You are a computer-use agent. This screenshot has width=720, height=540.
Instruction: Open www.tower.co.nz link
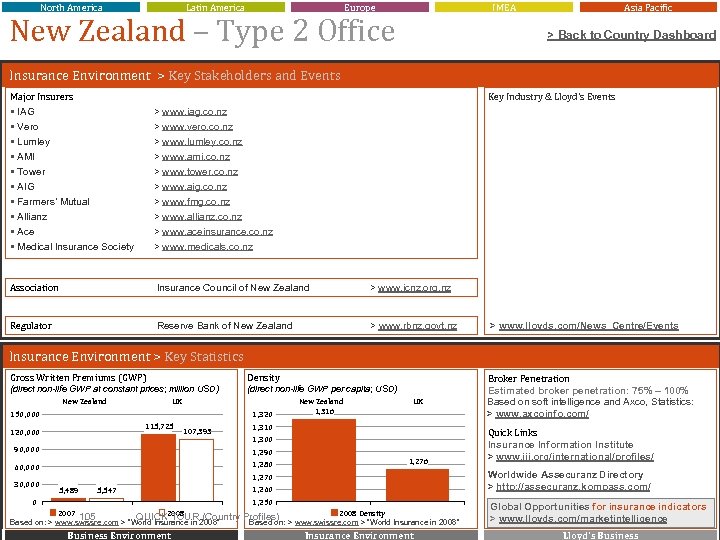(x=200, y=172)
